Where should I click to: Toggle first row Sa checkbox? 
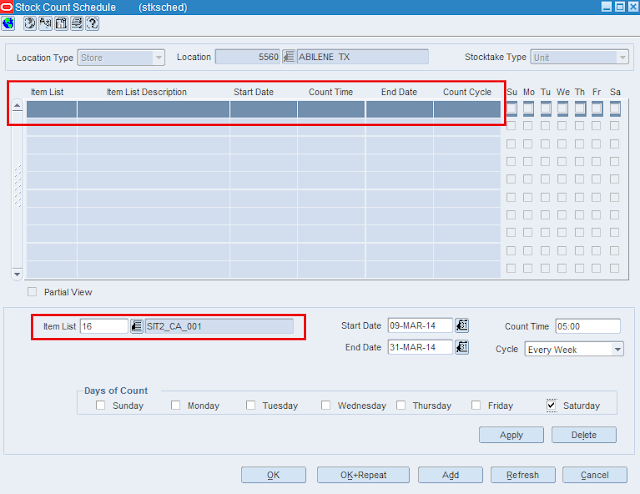coord(615,109)
